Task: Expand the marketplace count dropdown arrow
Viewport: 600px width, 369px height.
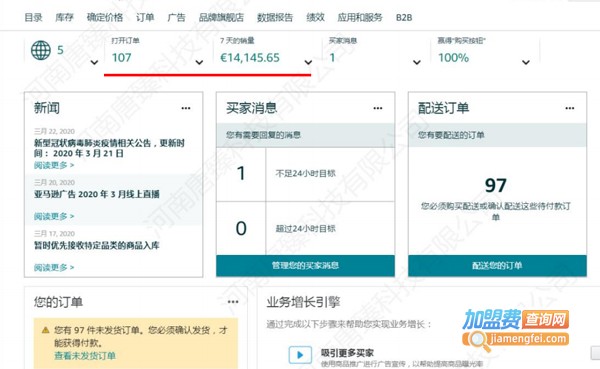Action: pyautogui.click(x=94, y=62)
